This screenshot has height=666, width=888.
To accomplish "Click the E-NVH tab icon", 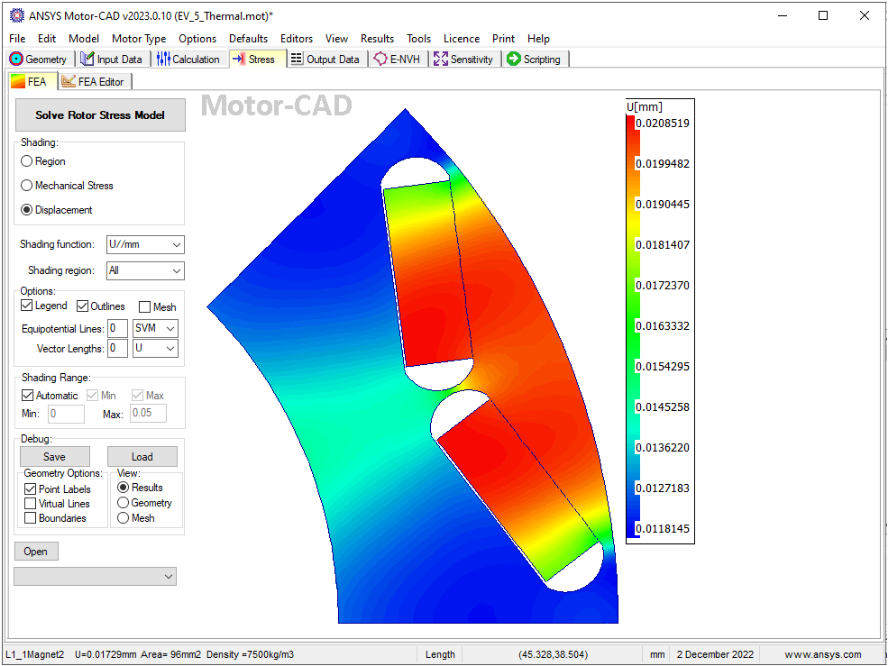I will 381,59.
